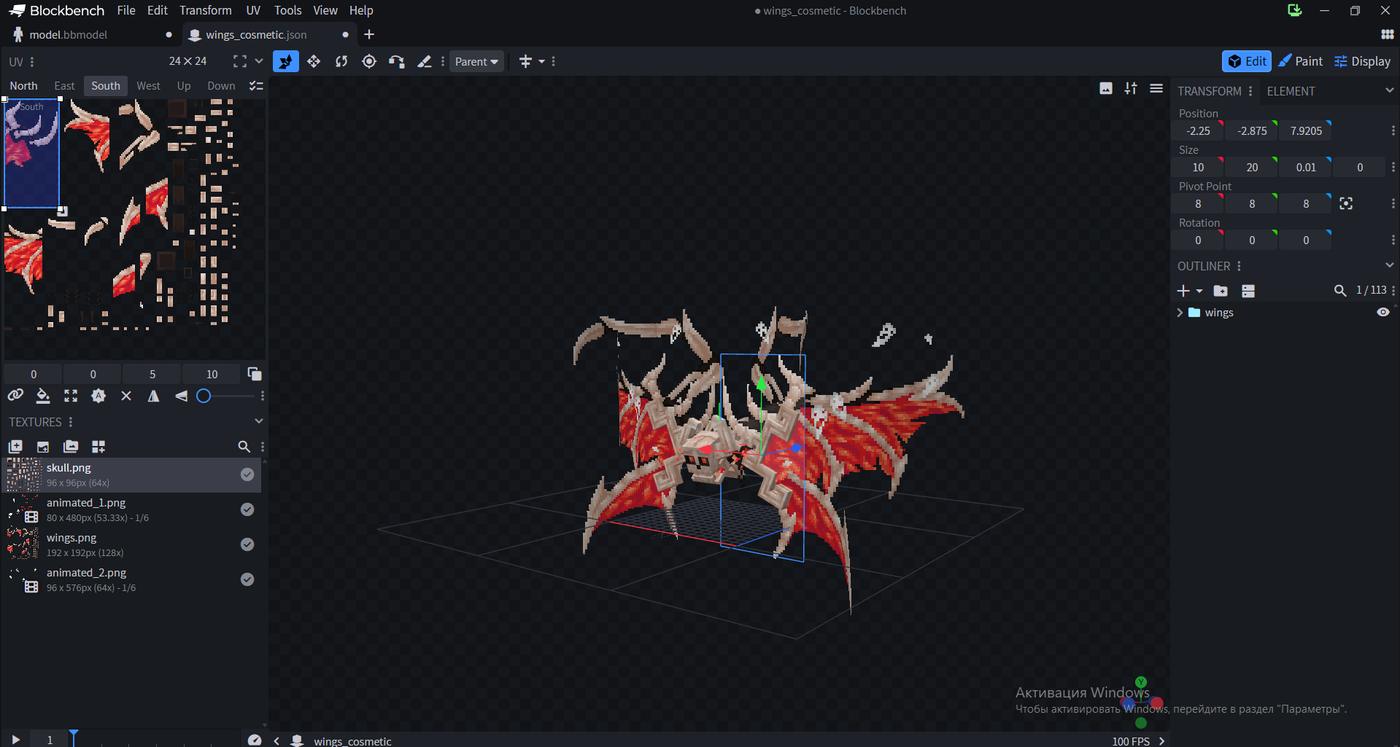Clear UV face with X icon

coord(126,396)
